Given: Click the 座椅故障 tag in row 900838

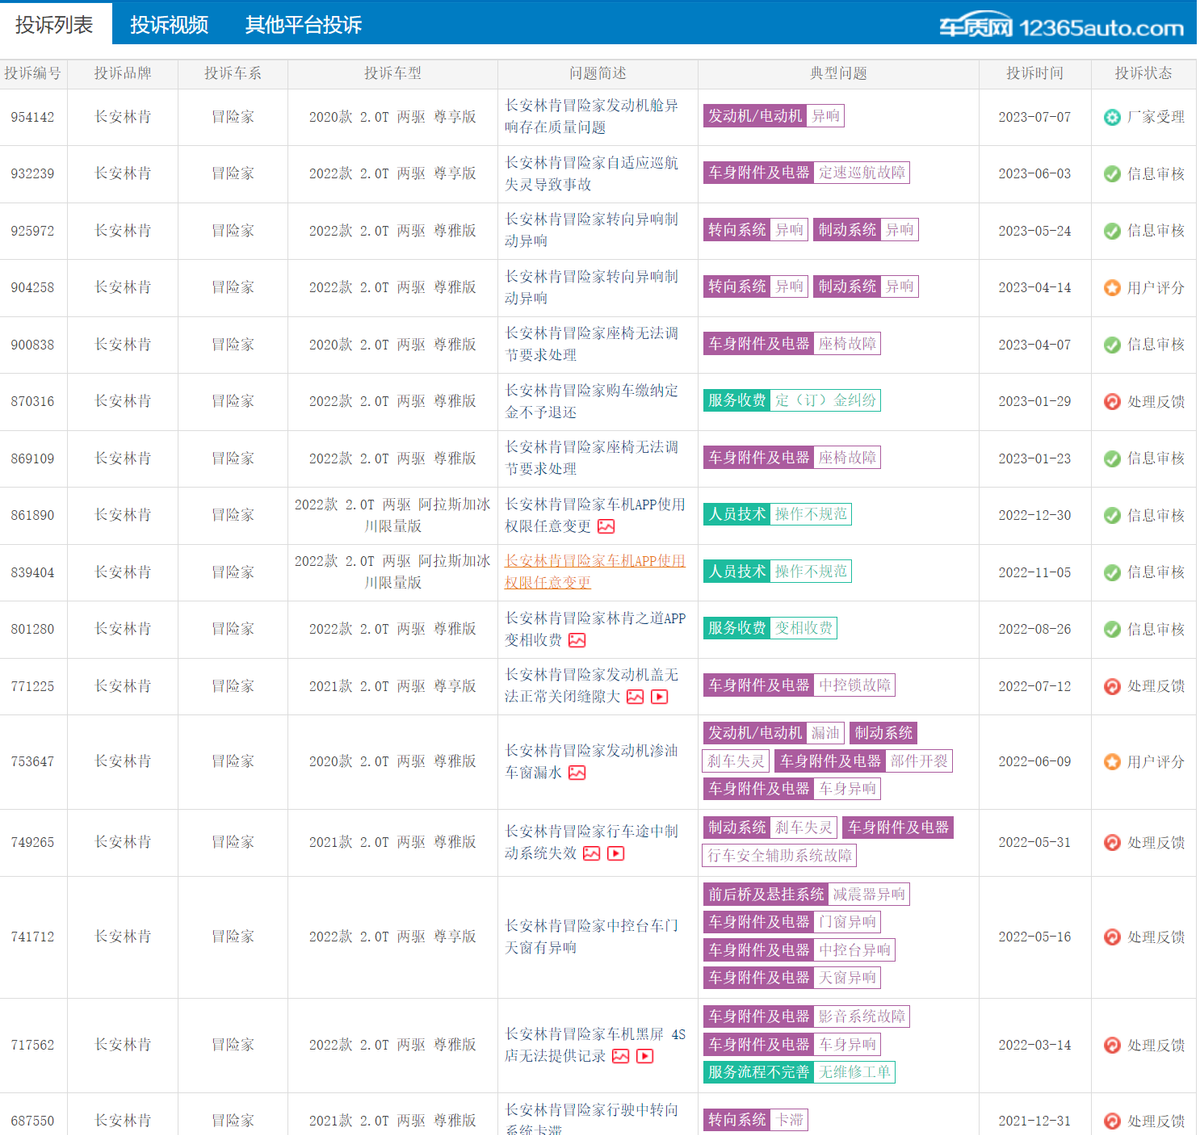Looking at the screenshot, I should [848, 344].
